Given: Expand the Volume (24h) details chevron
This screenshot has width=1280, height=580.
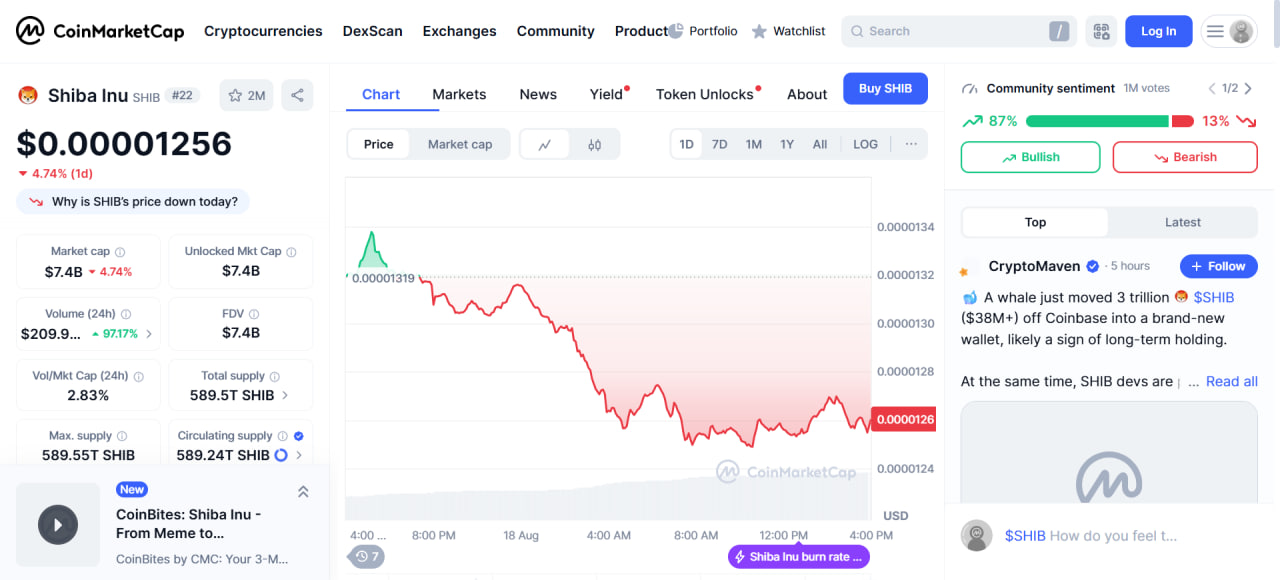Looking at the screenshot, I should [149, 334].
